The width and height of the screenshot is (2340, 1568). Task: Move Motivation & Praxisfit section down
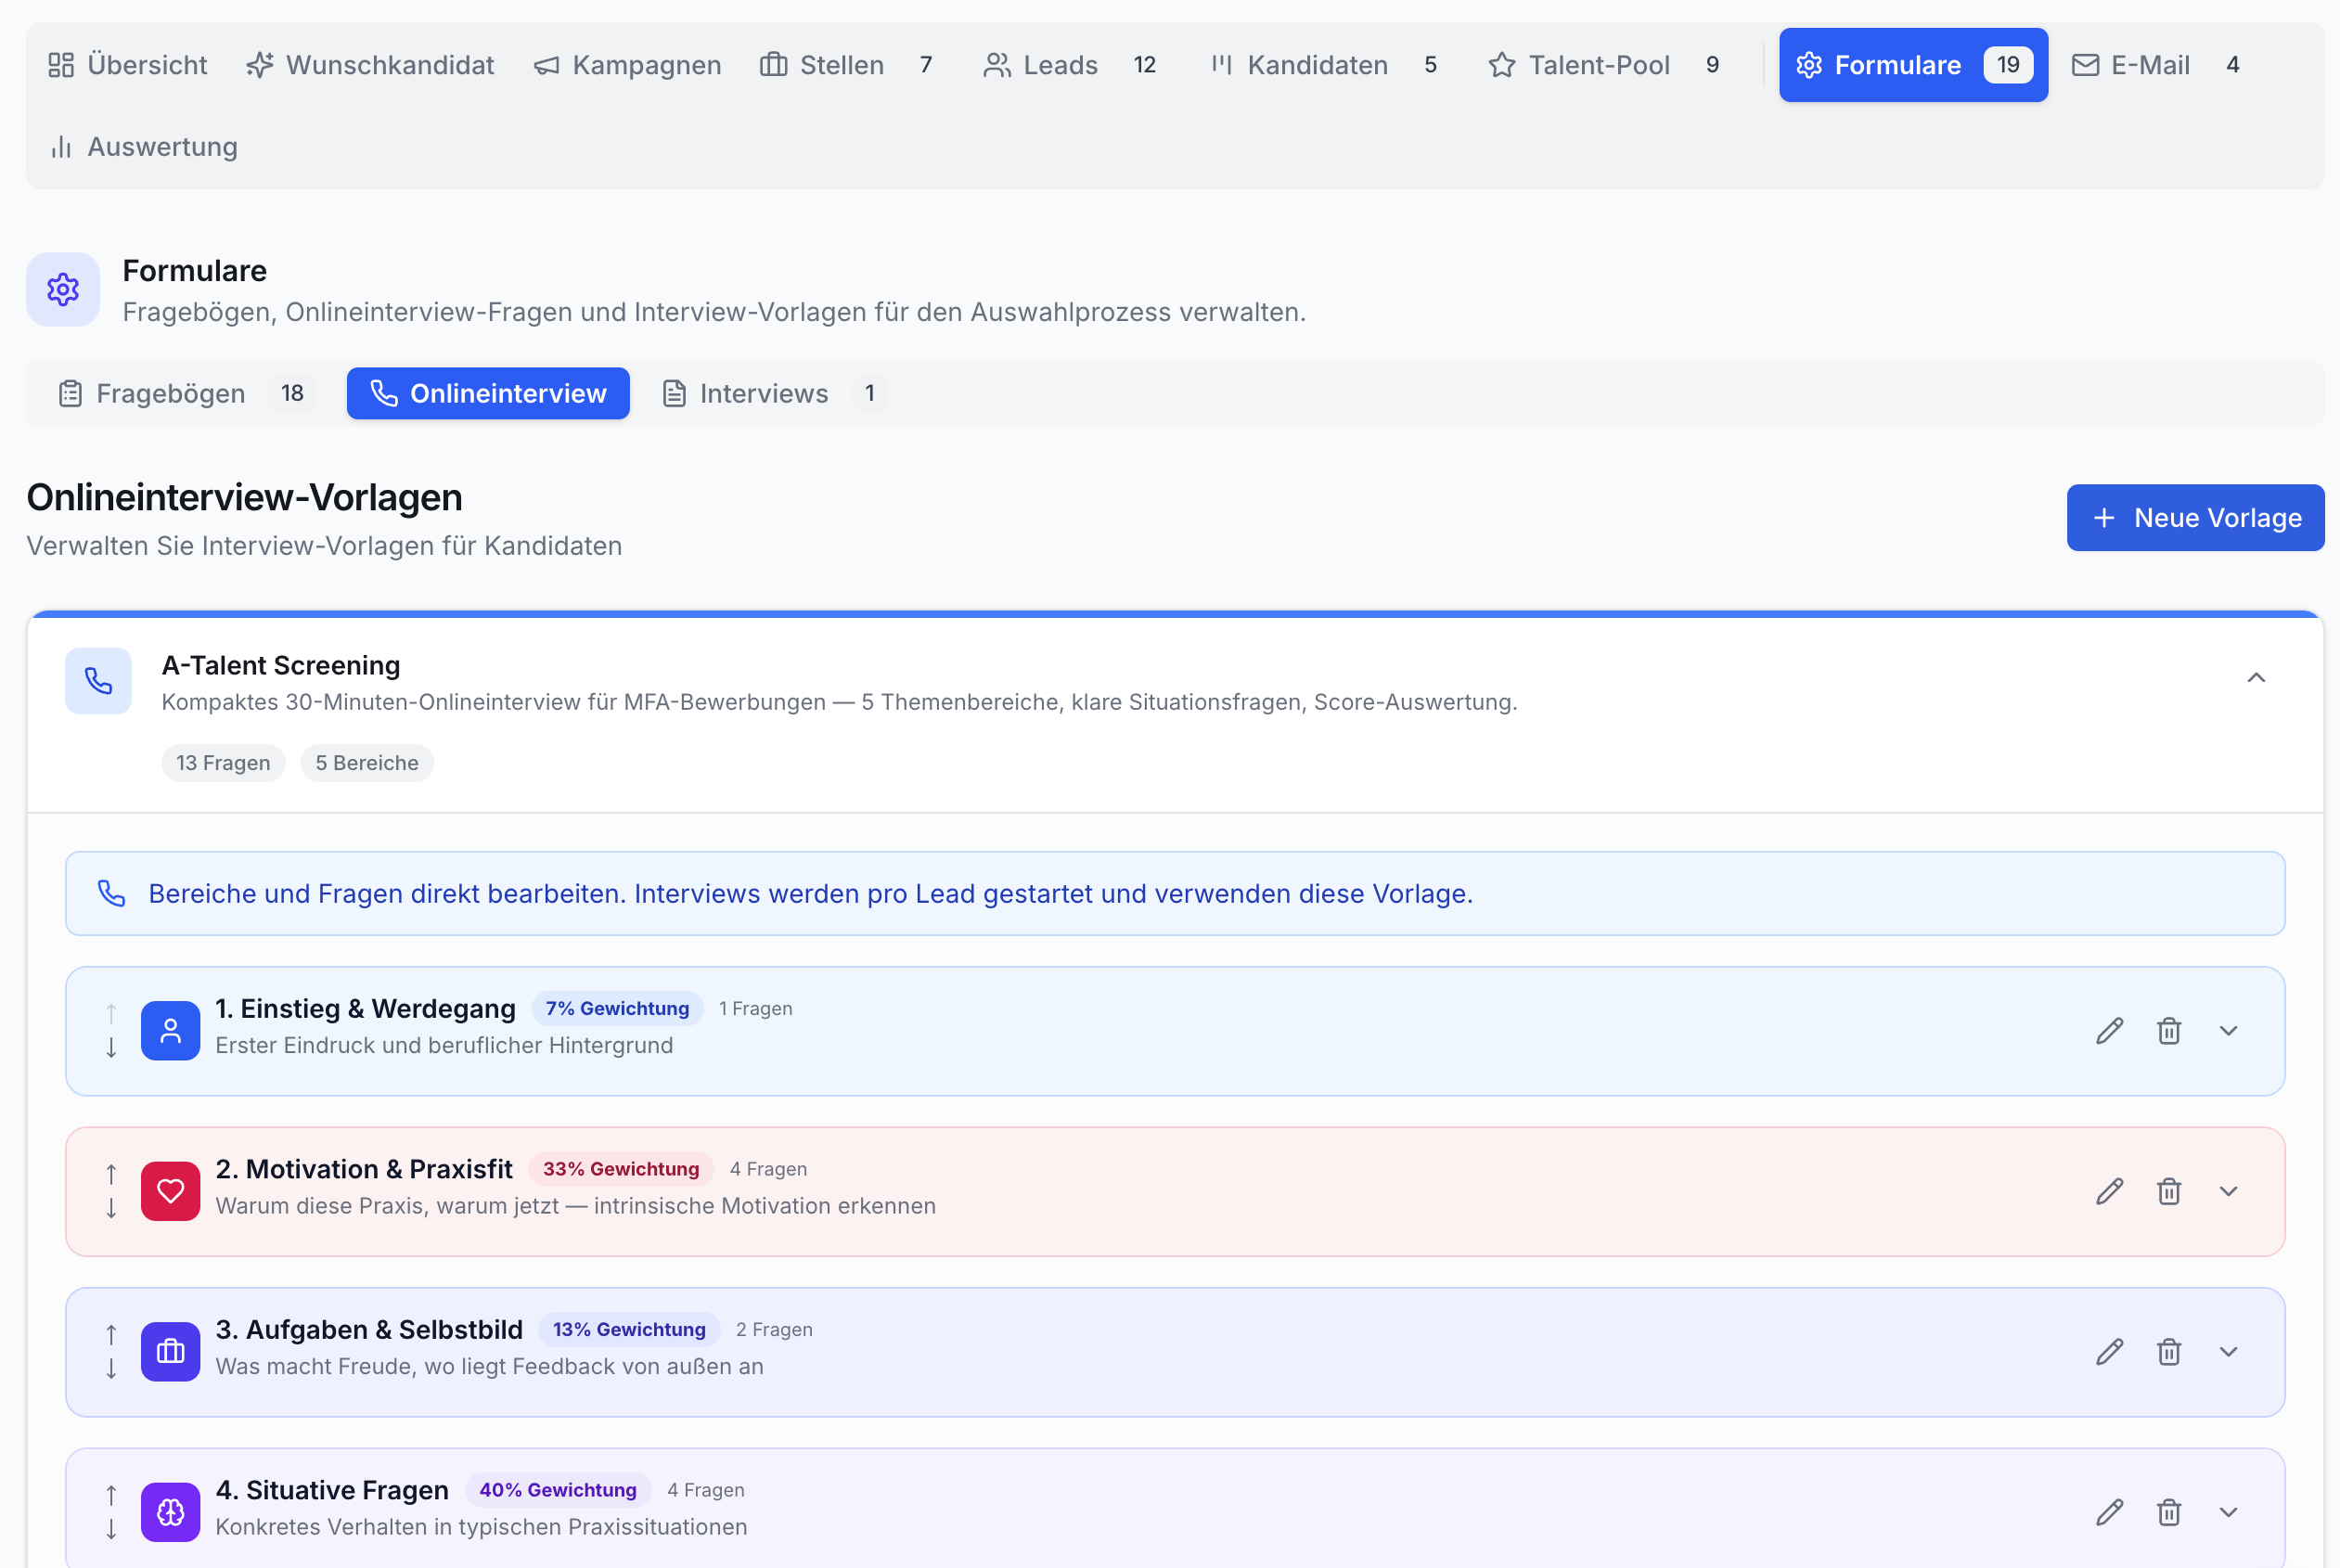click(x=111, y=1209)
